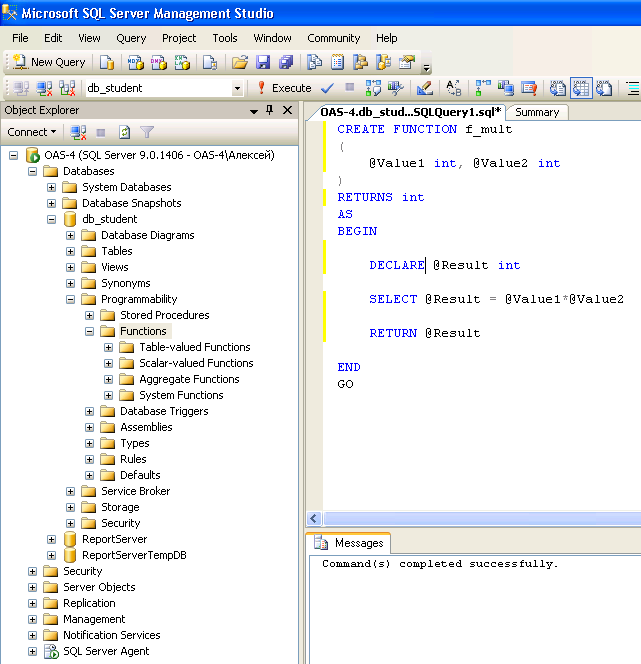
Task: Collapse the Databases node
Action: click(33, 172)
